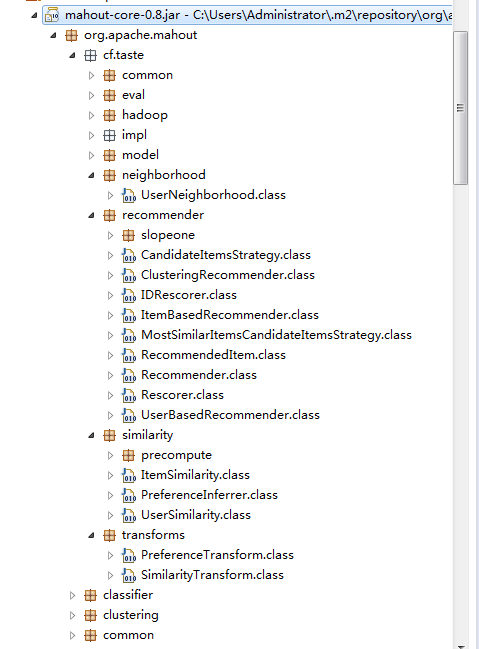Expand the classifier package arrow

pyautogui.click(x=72, y=595)
